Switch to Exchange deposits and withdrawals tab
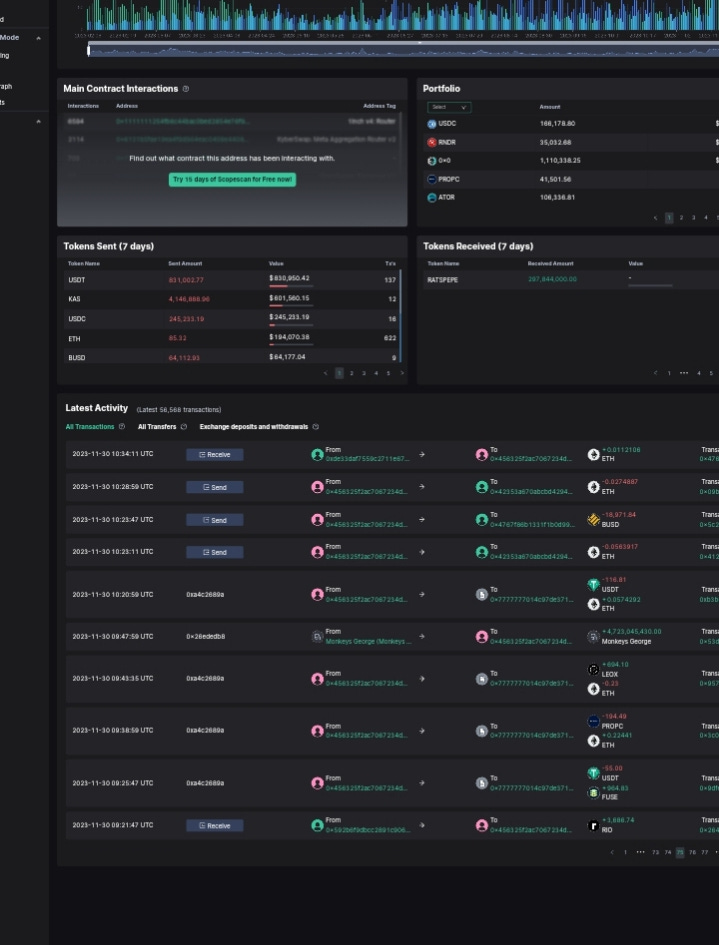Image resolution: width=719 pixels, height=945 pixels. click(254, 427)
